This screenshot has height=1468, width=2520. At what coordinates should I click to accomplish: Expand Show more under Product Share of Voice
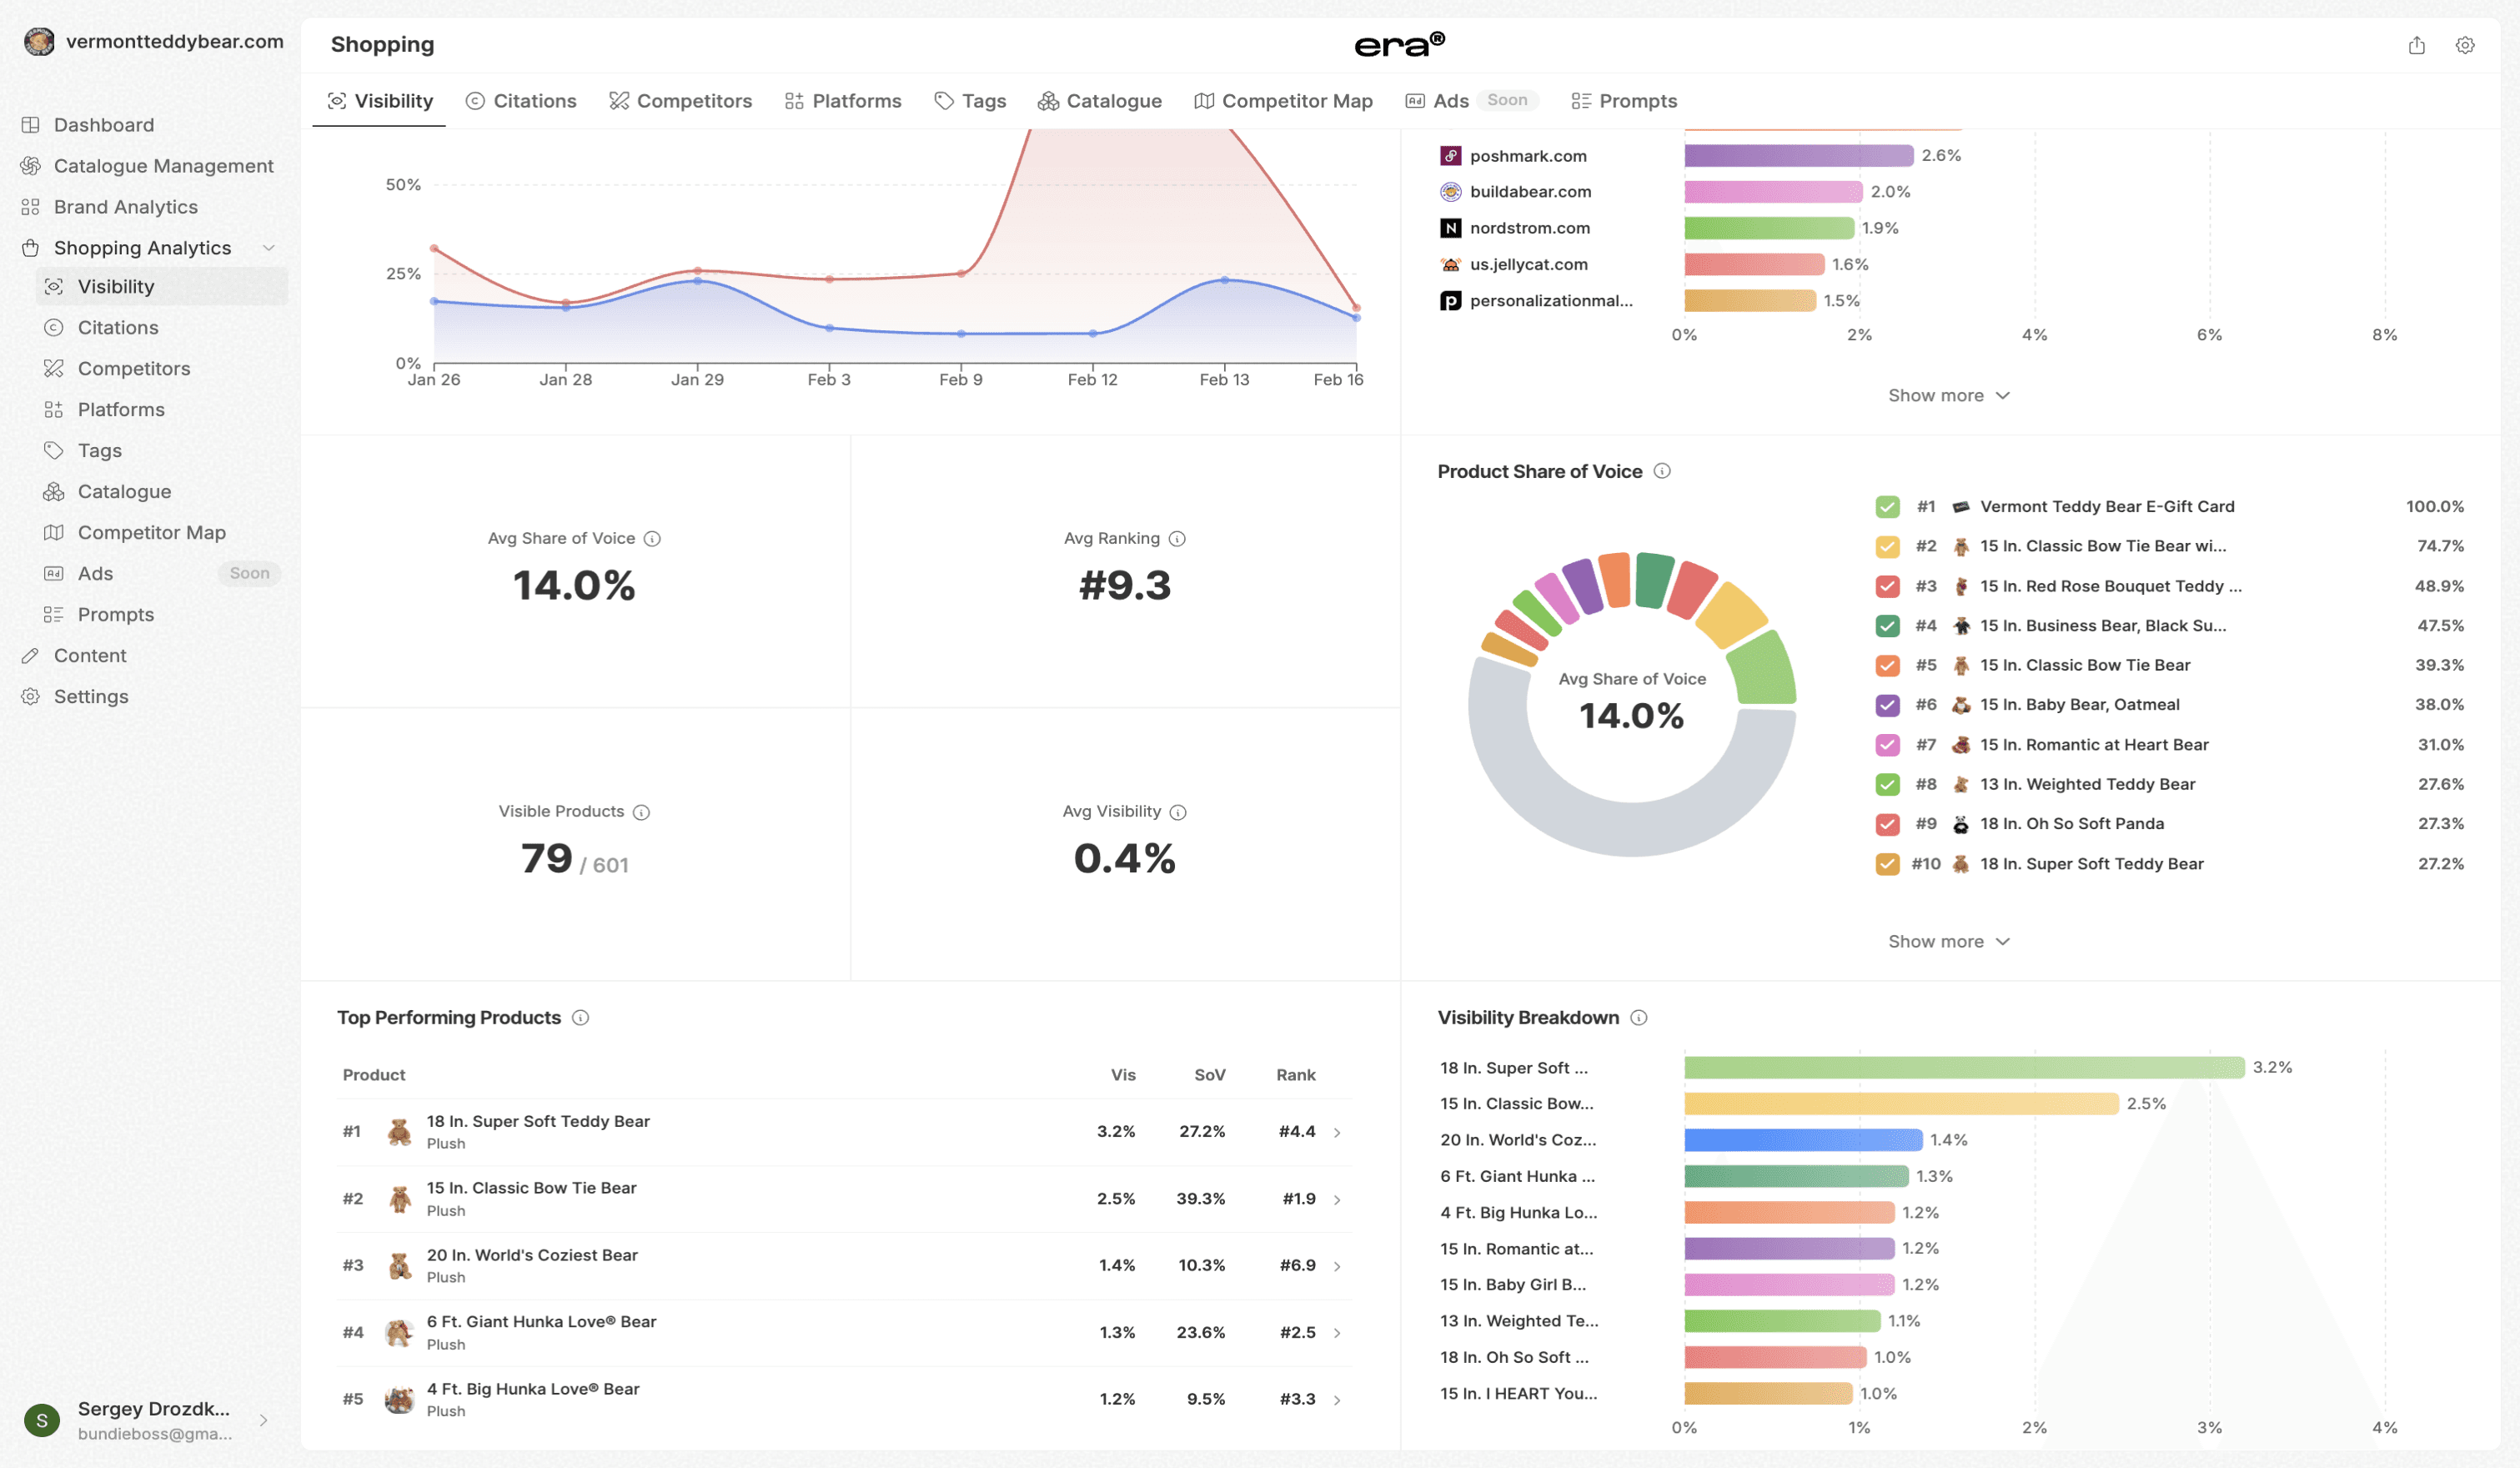tap(1948, 942)
